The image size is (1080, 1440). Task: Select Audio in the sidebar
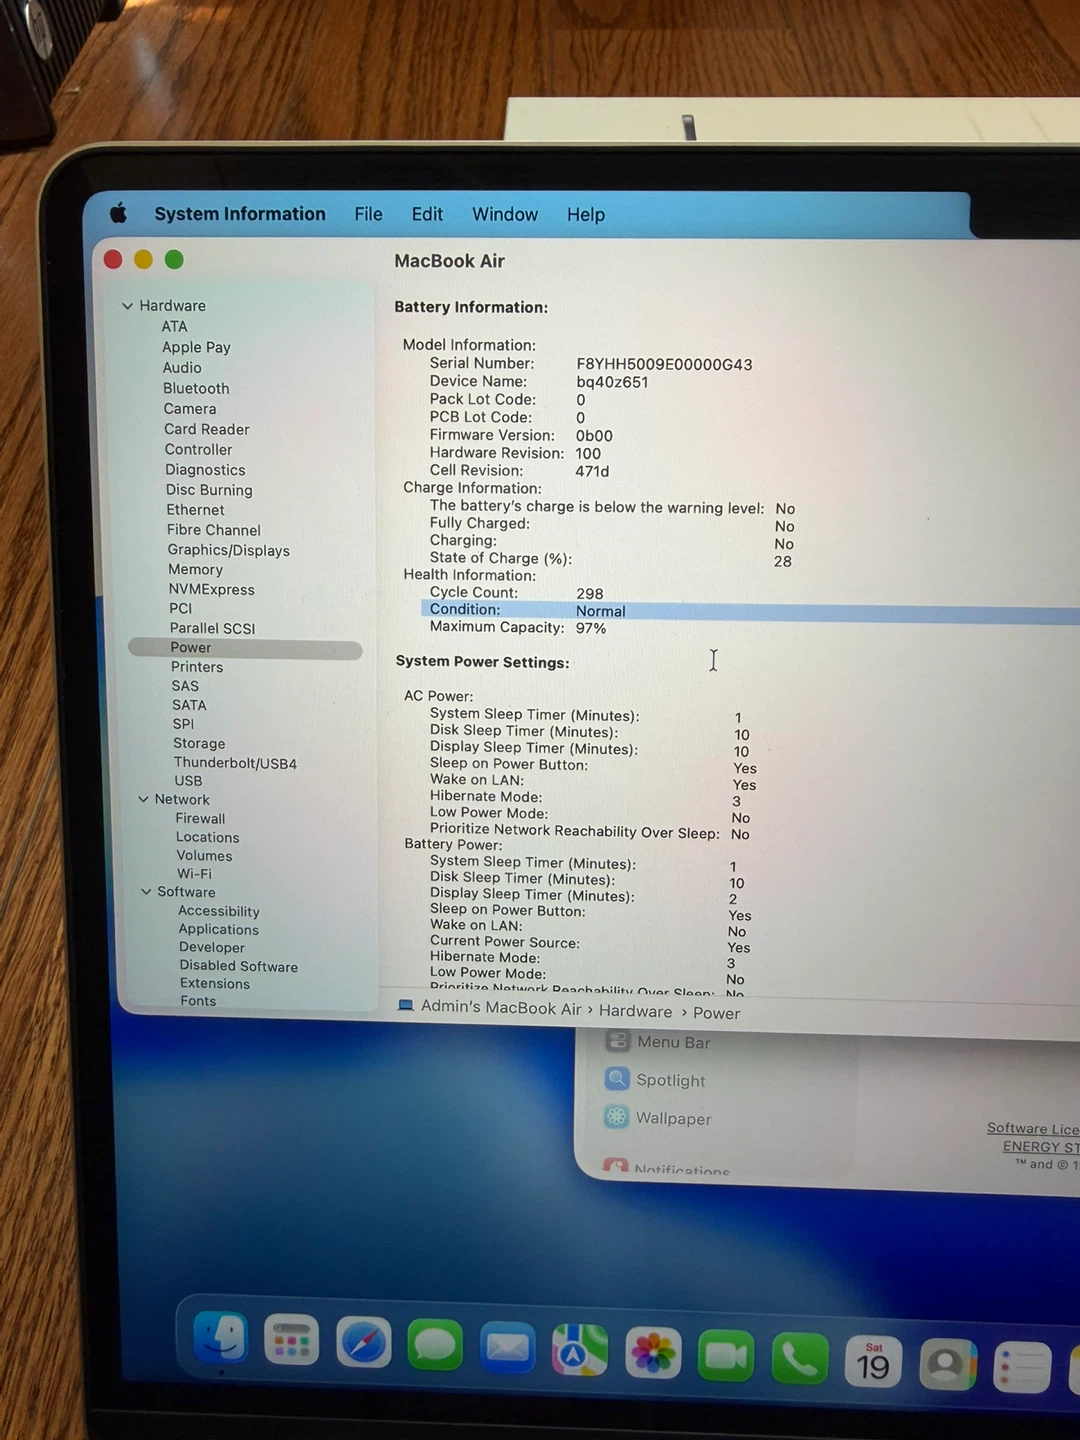(182, 367)
